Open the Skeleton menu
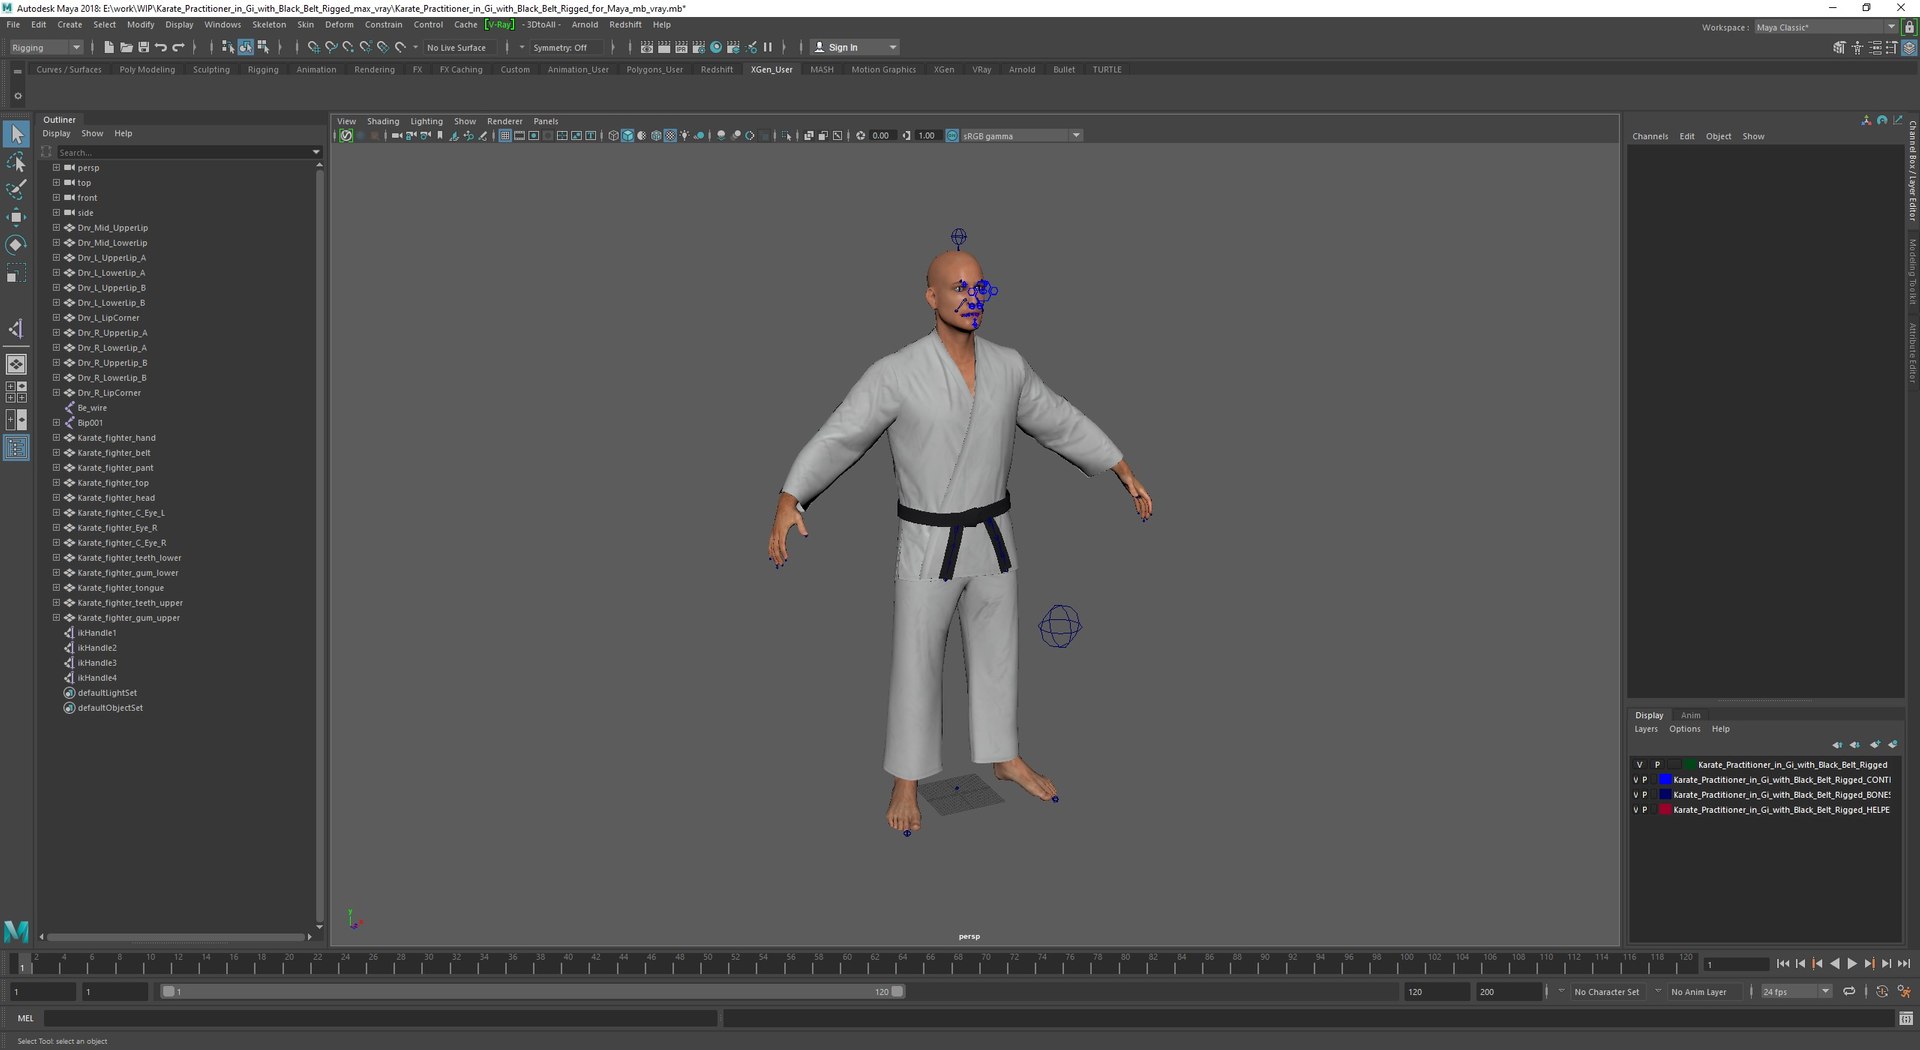 click(x=268, y=25)
